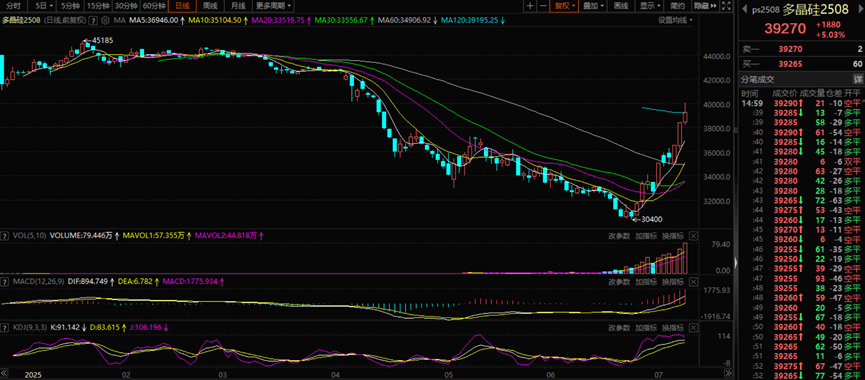
Task: Switch to 15分钟 period
Action: click(x=98, y=6)
